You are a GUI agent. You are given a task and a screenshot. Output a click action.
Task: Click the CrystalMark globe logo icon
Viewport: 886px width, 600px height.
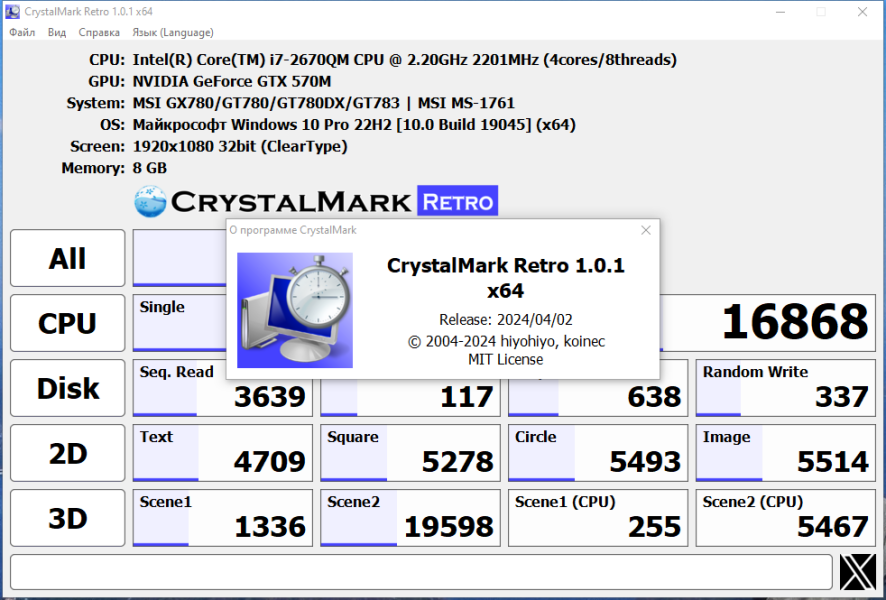click(150, 202)
